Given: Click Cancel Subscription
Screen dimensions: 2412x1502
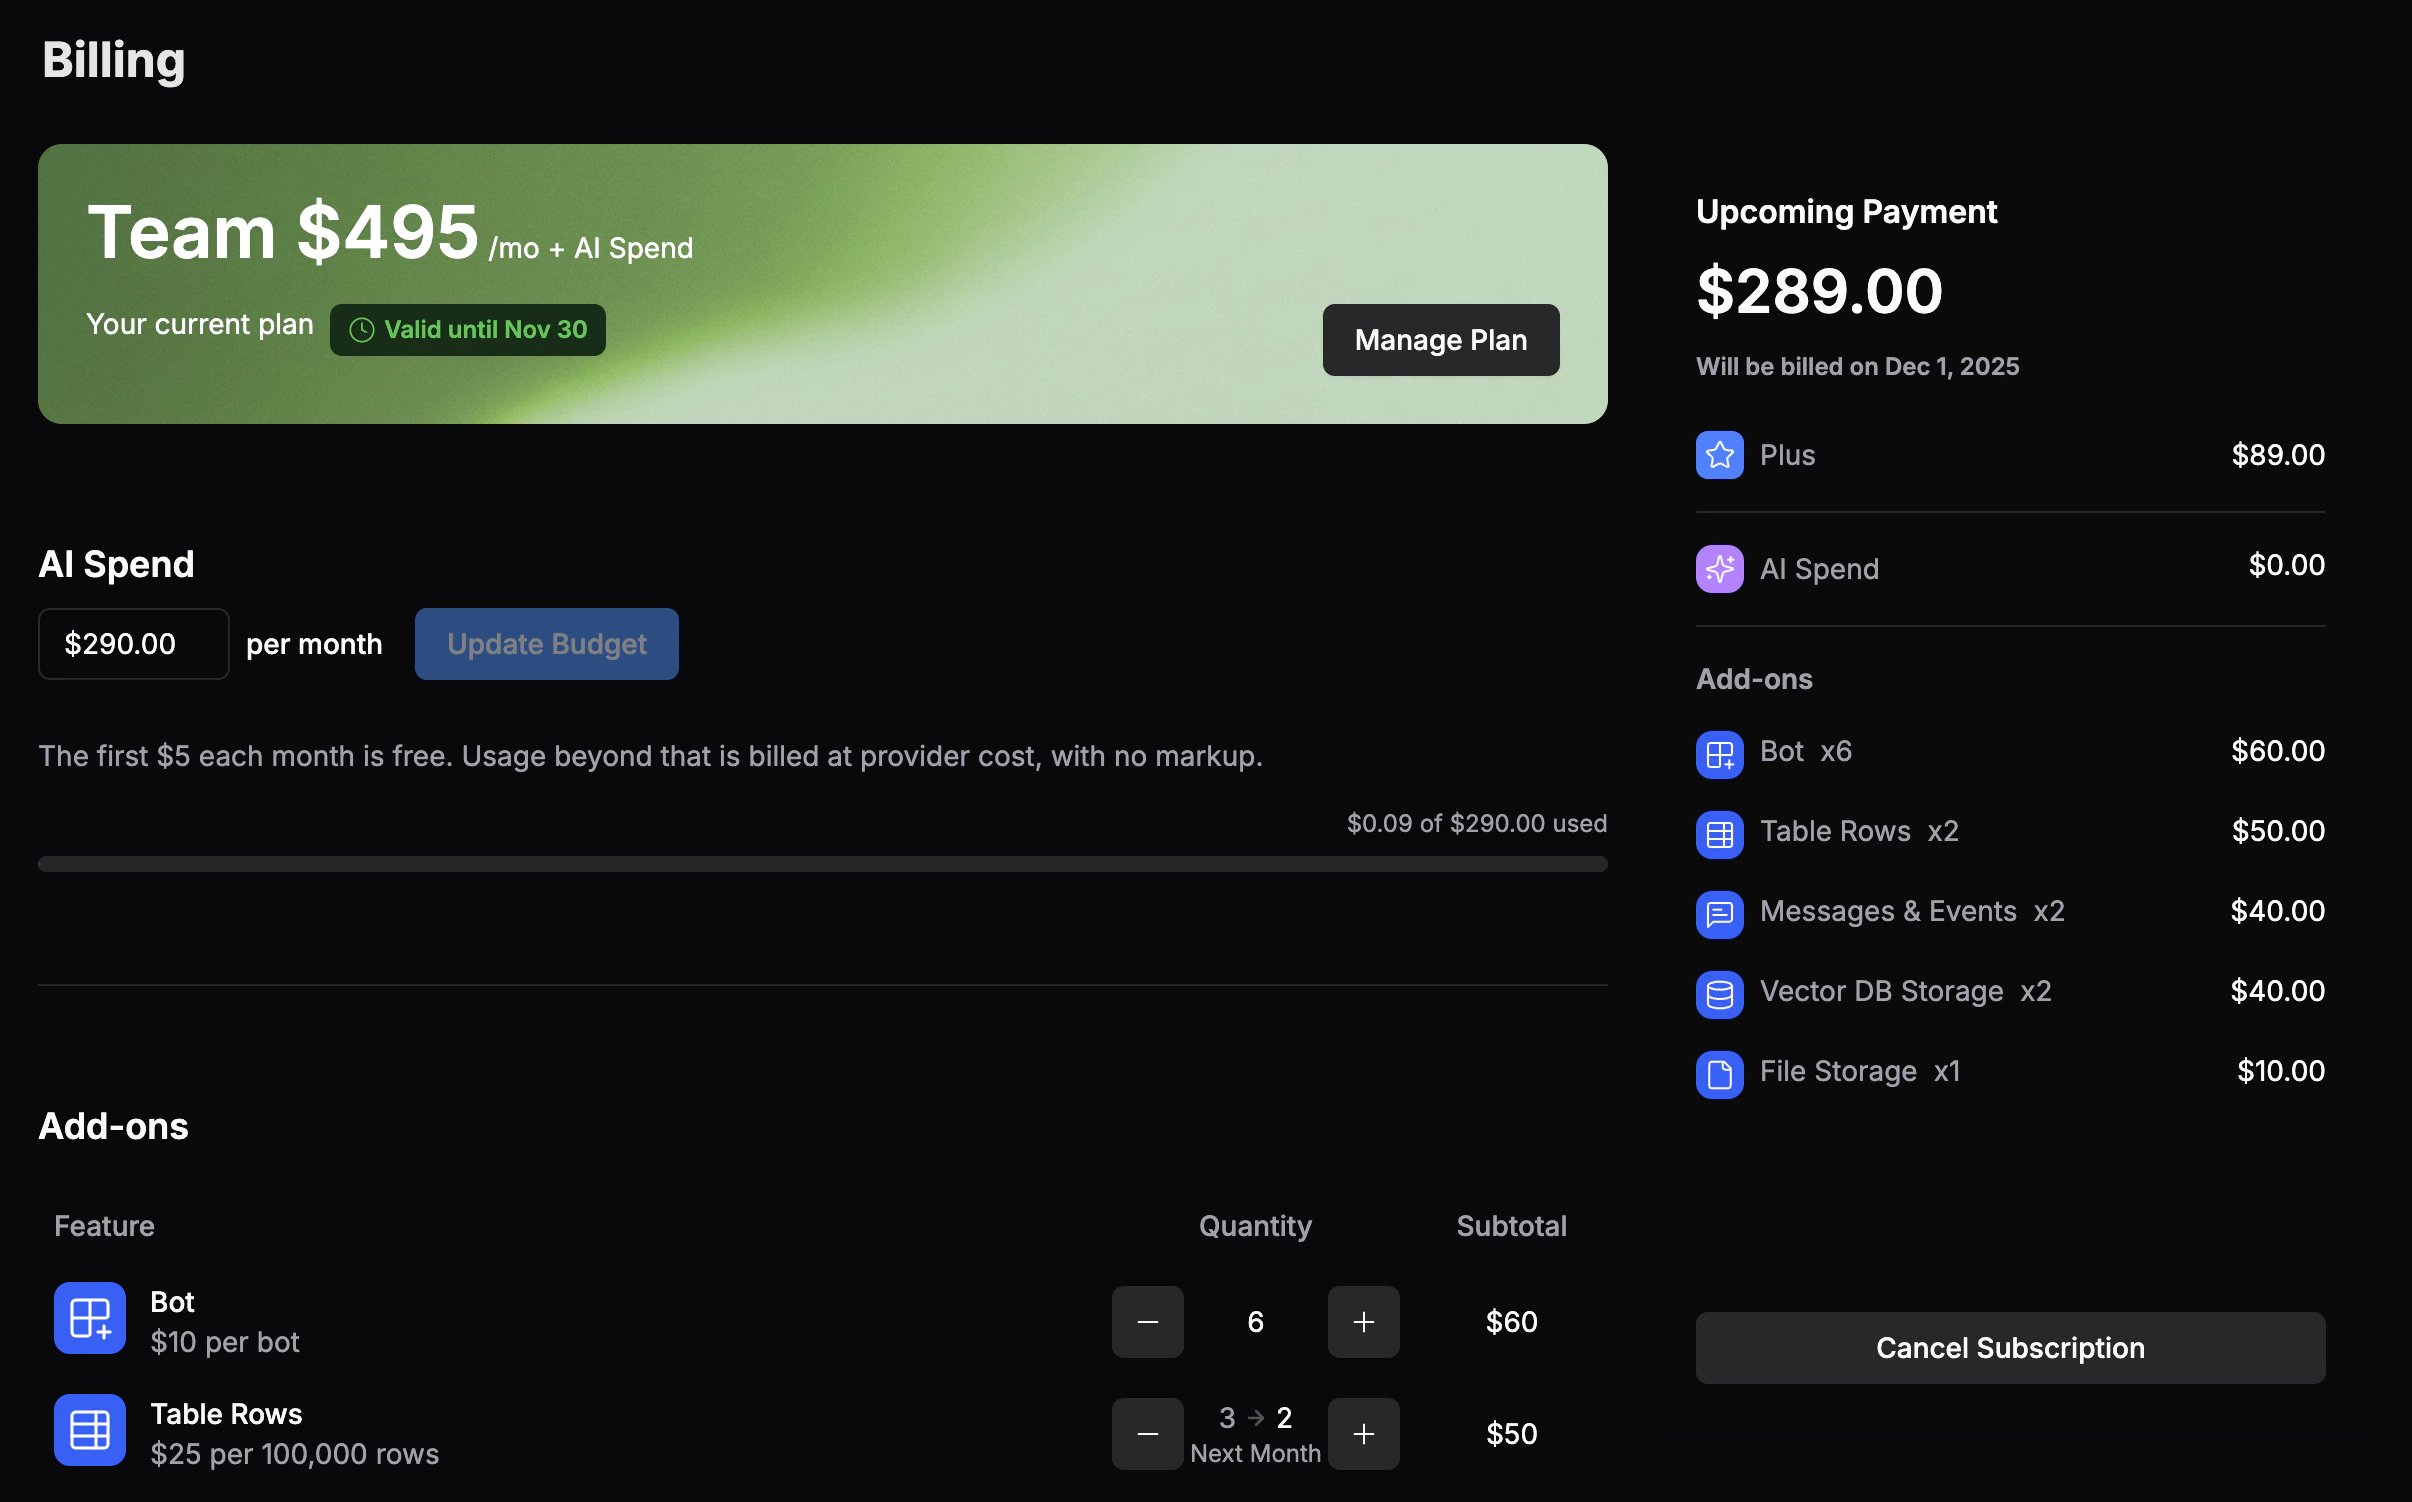Looking at the screenshot, I should click(x=2009, y=1347).
